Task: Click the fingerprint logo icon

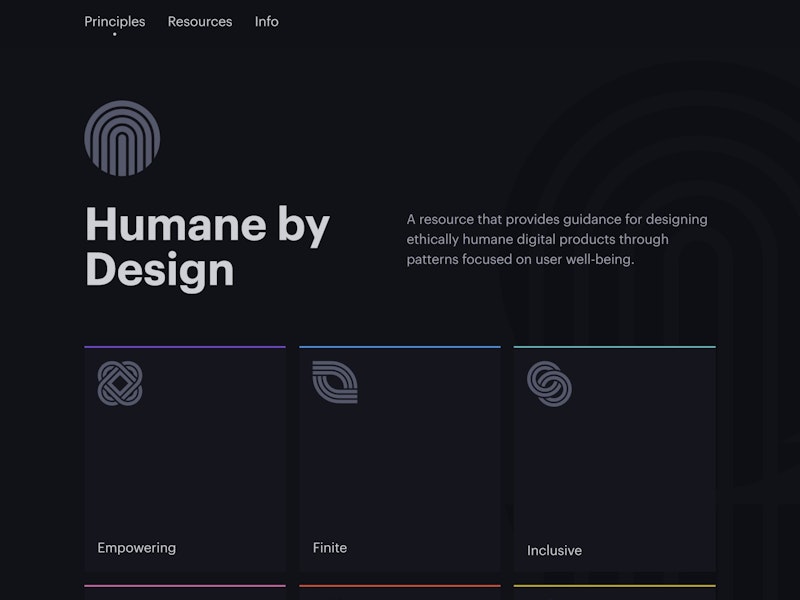Action: (121, 138)
